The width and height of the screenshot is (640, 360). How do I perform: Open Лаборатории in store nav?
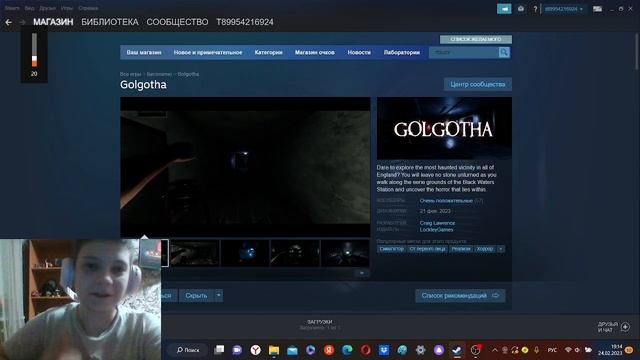tap(402, 52)
